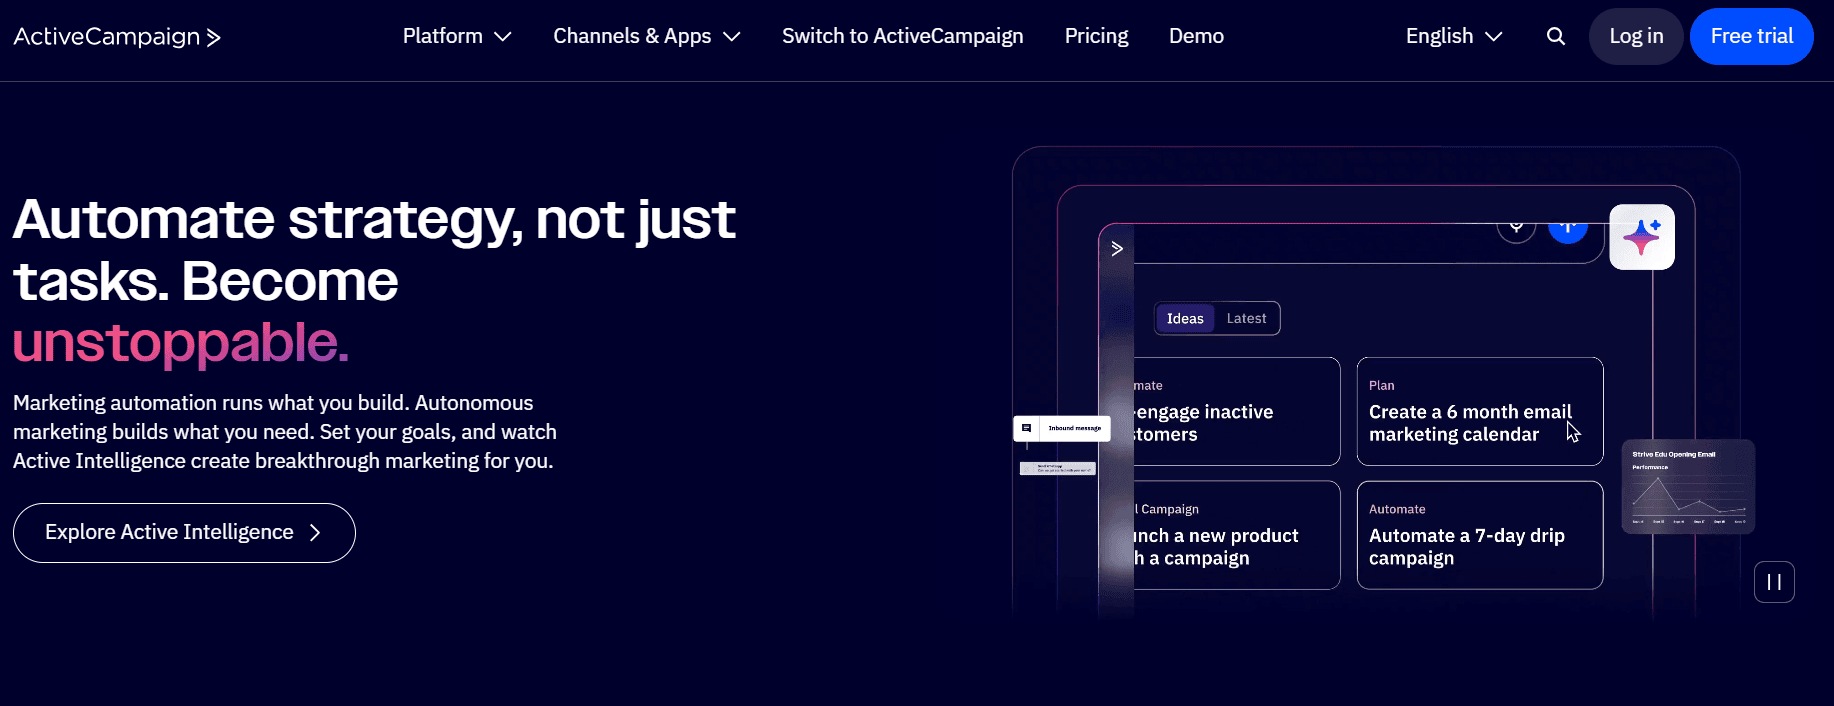Open the Pricing page
The image size is (1834, 706).
[x=1096, y=36]
